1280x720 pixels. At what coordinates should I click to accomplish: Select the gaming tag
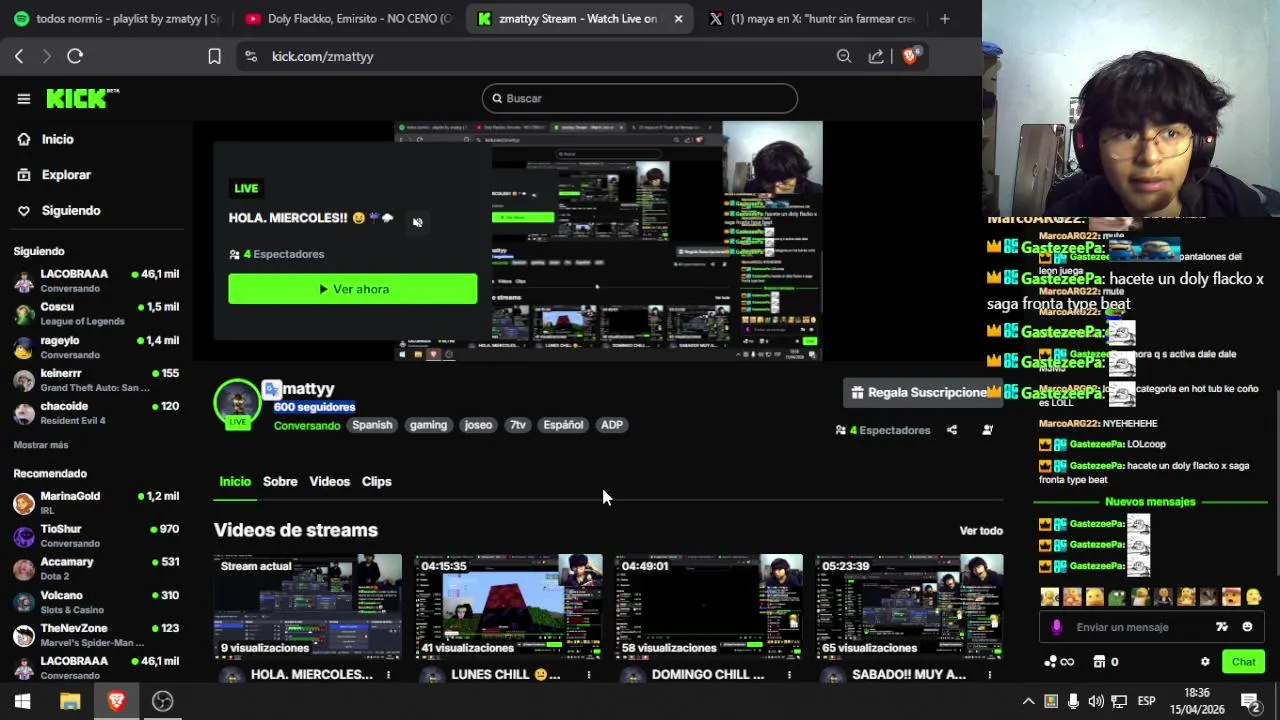428,425
